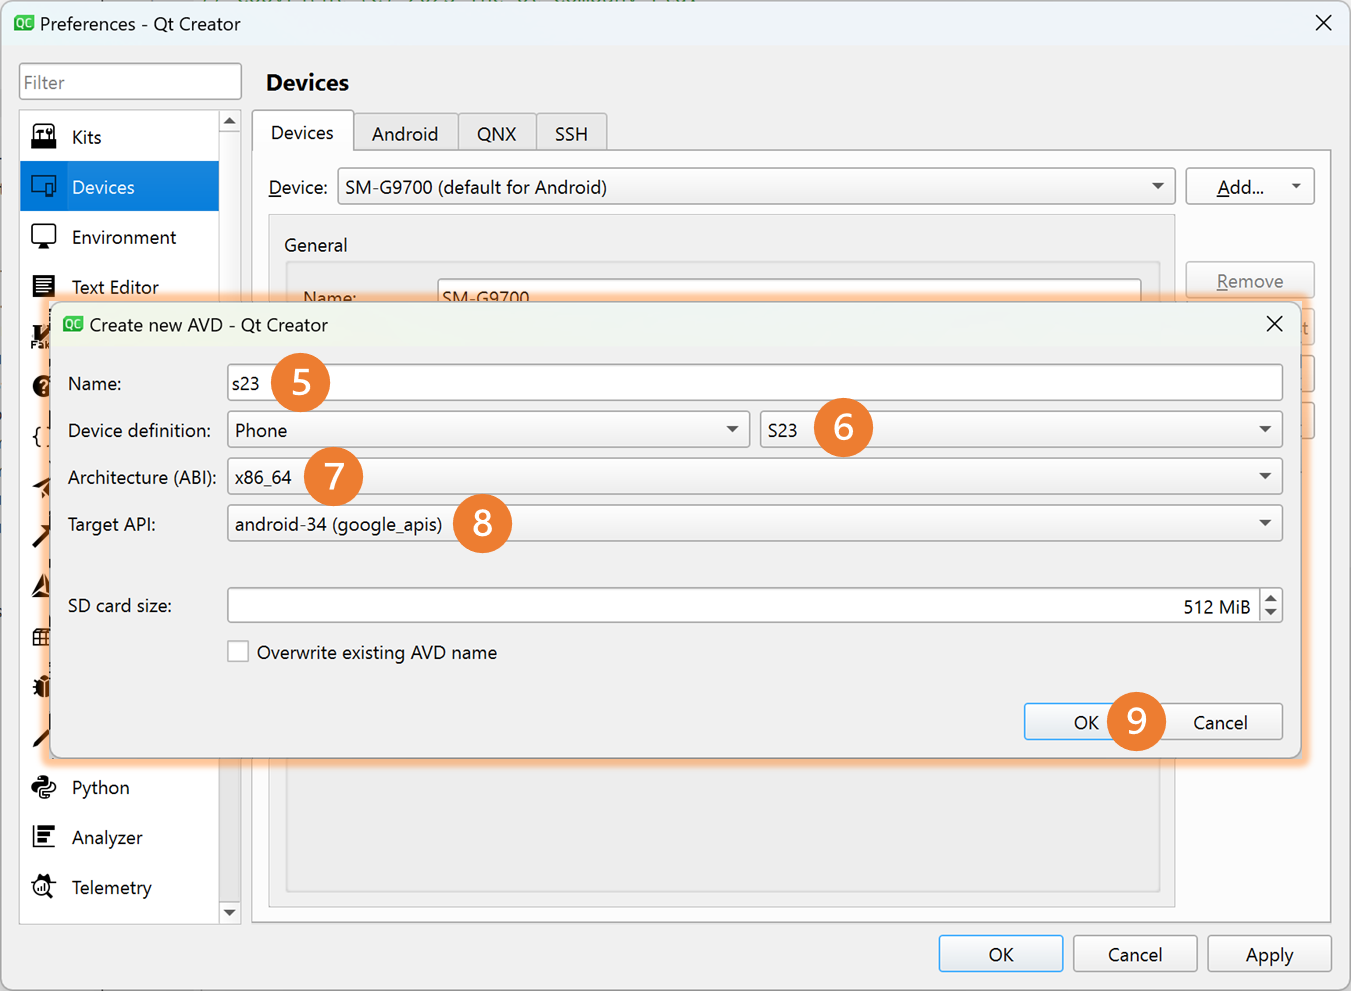1351x991 pixels.
Task: Close the Create new AVD dialog
Action: tap(1274, 324)
